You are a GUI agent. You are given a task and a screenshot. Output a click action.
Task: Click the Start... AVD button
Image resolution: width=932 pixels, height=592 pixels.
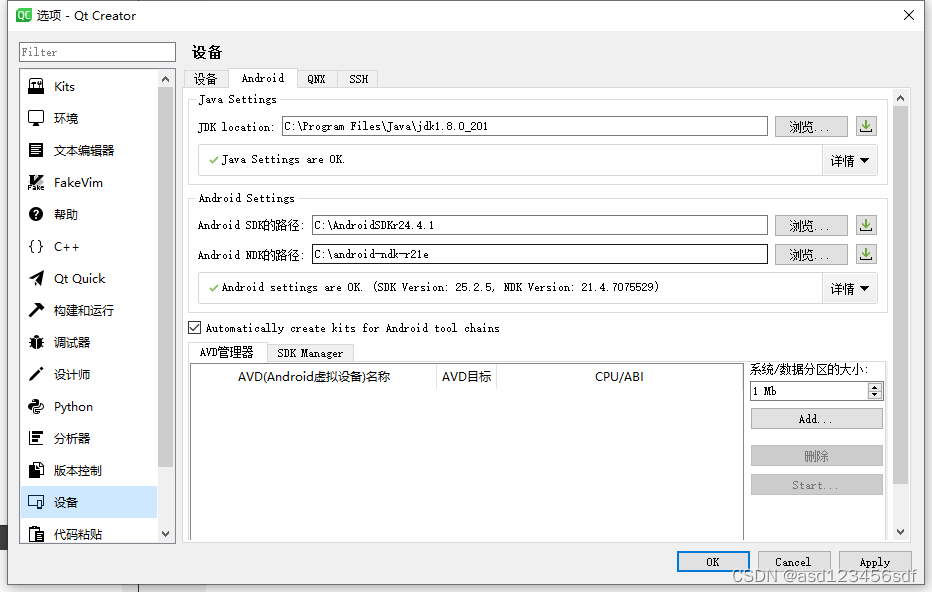(x=817, y=485)
